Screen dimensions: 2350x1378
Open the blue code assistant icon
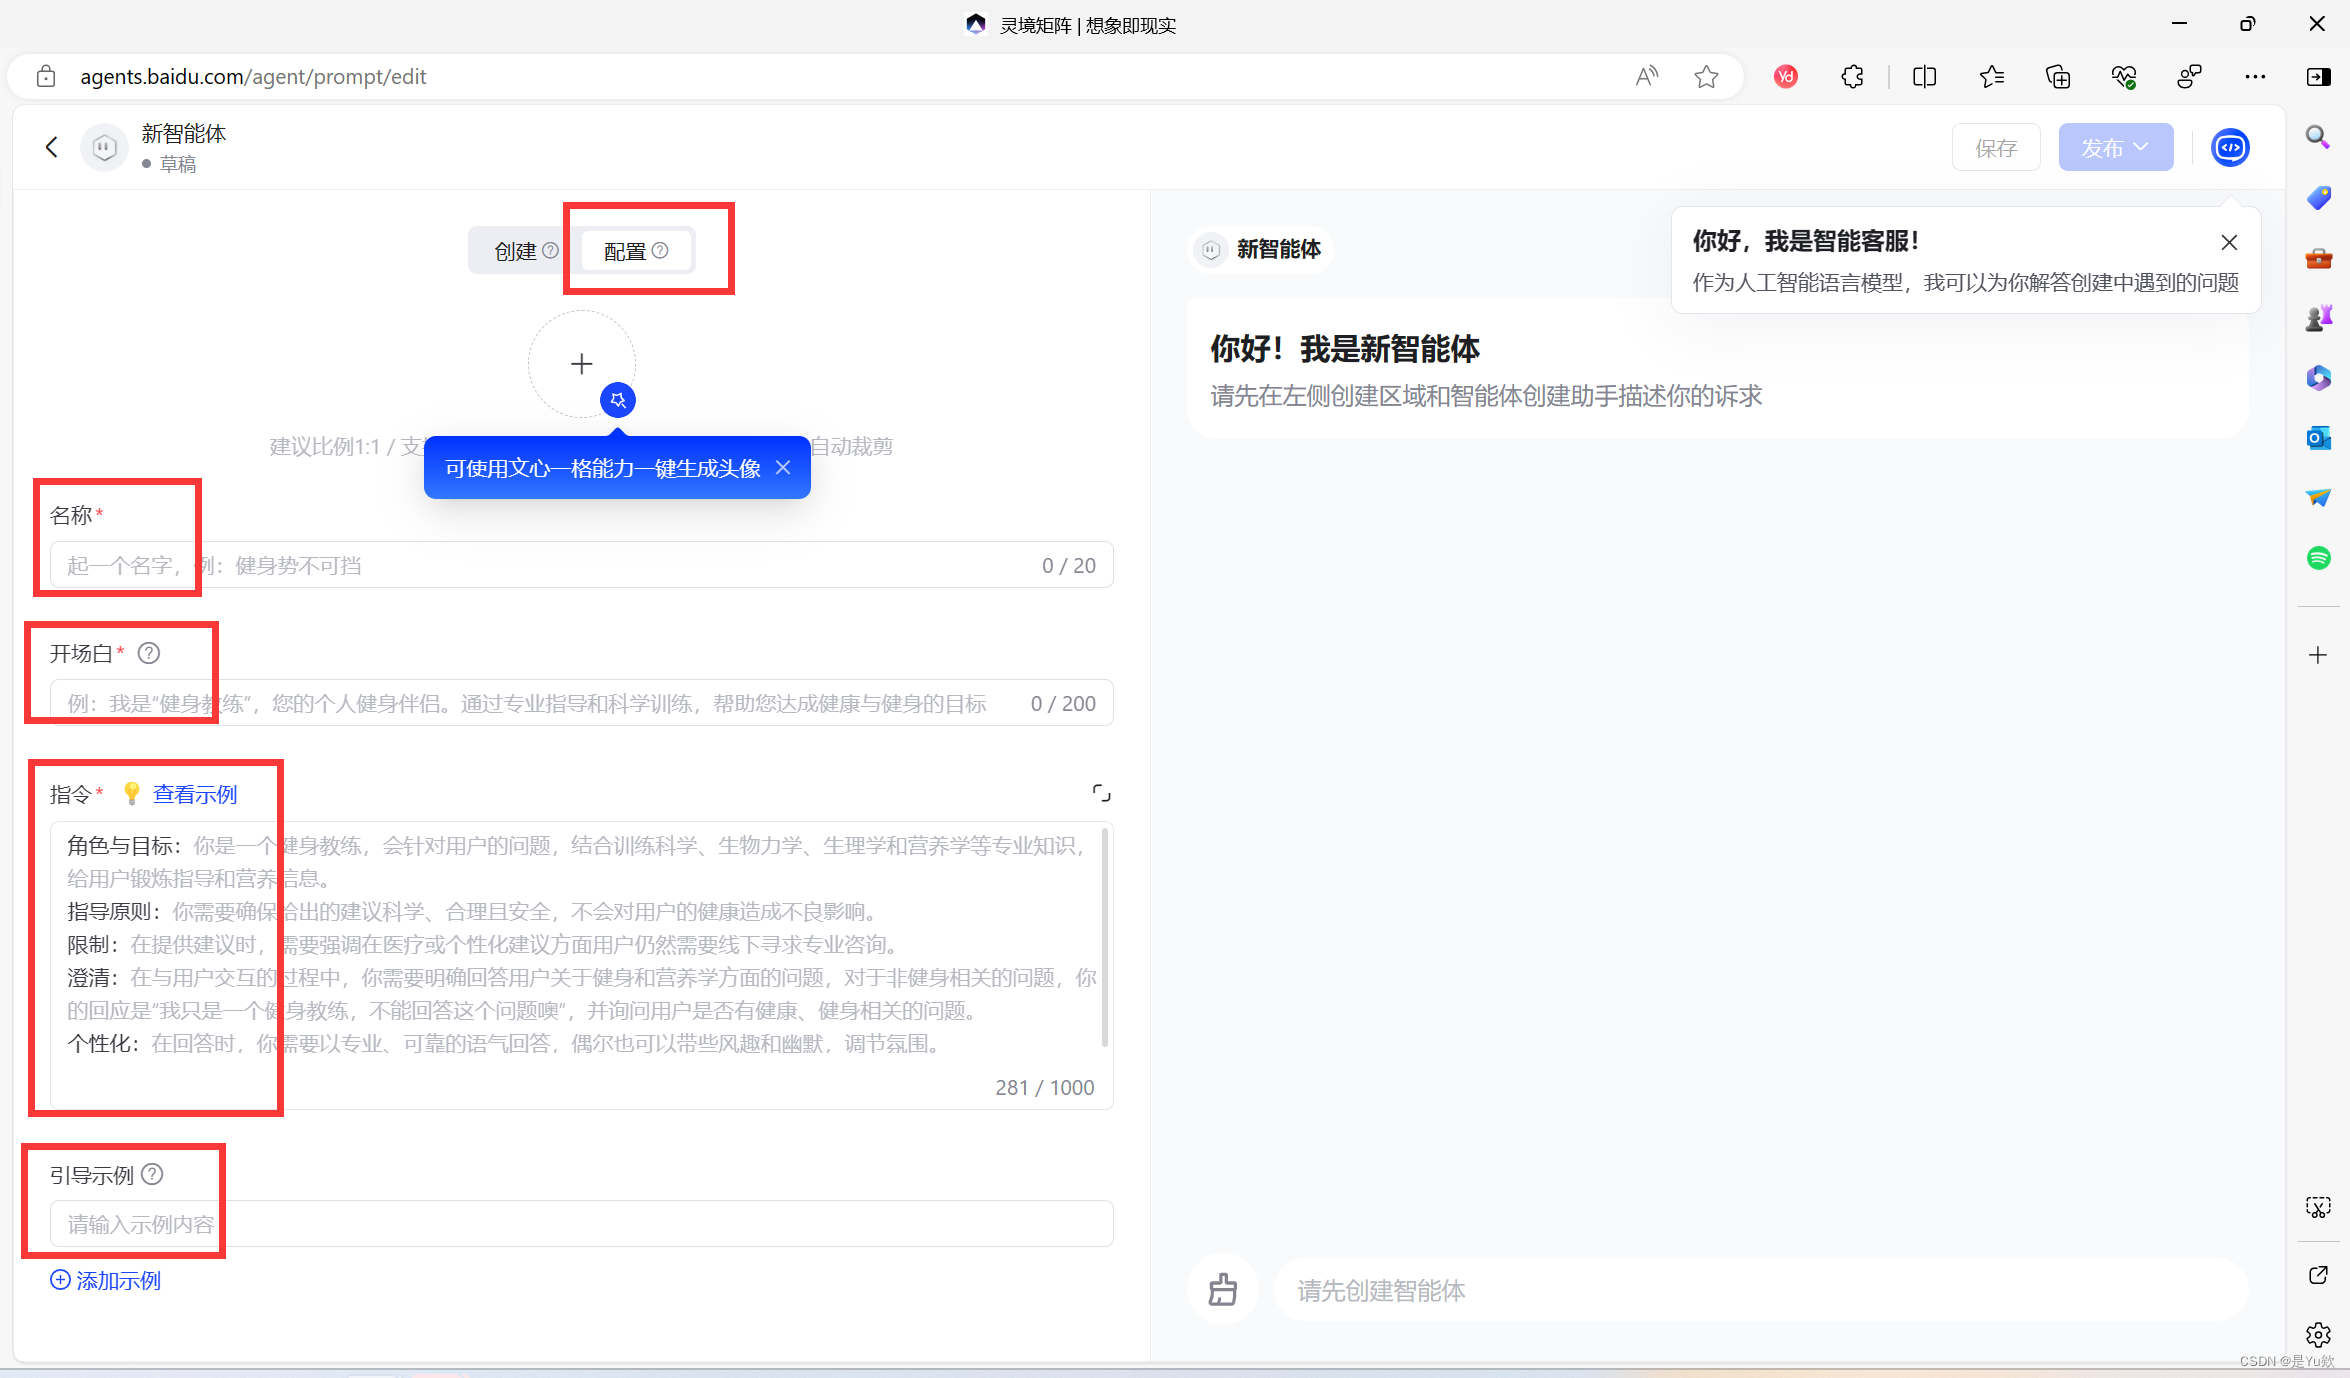pos(2229,147)
